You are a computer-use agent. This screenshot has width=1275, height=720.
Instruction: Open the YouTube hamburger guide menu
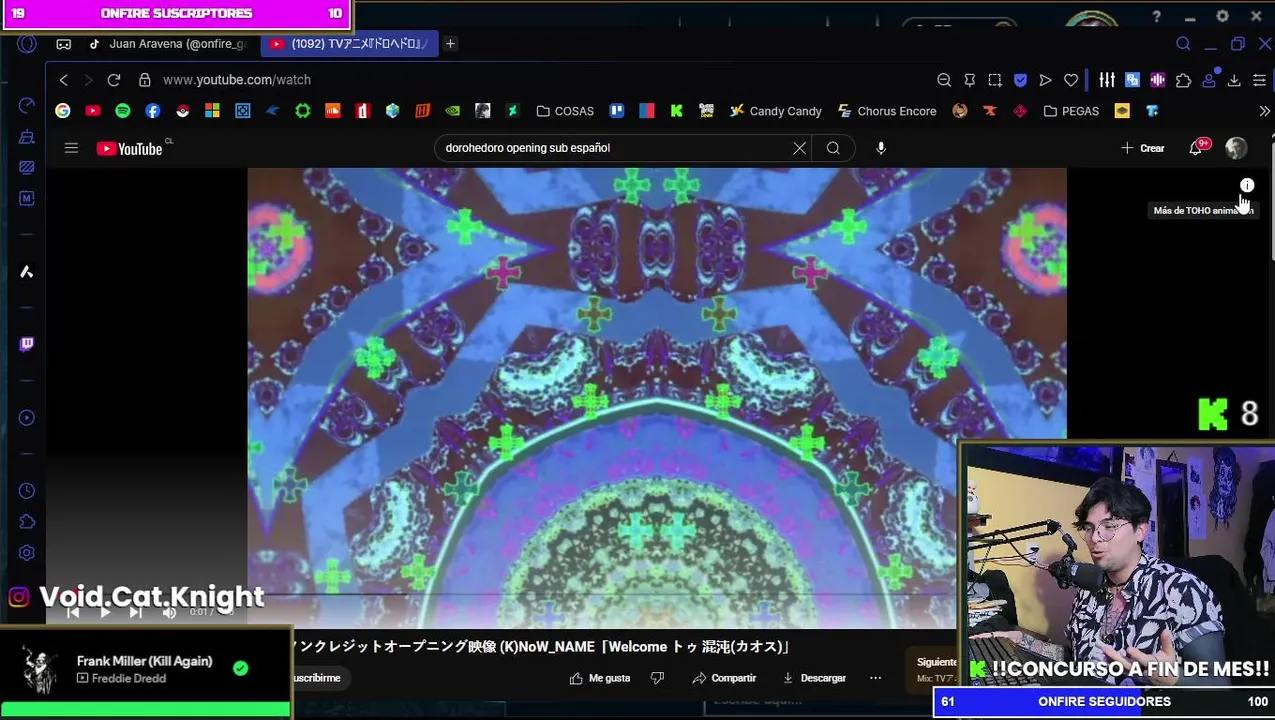point(71,148)
